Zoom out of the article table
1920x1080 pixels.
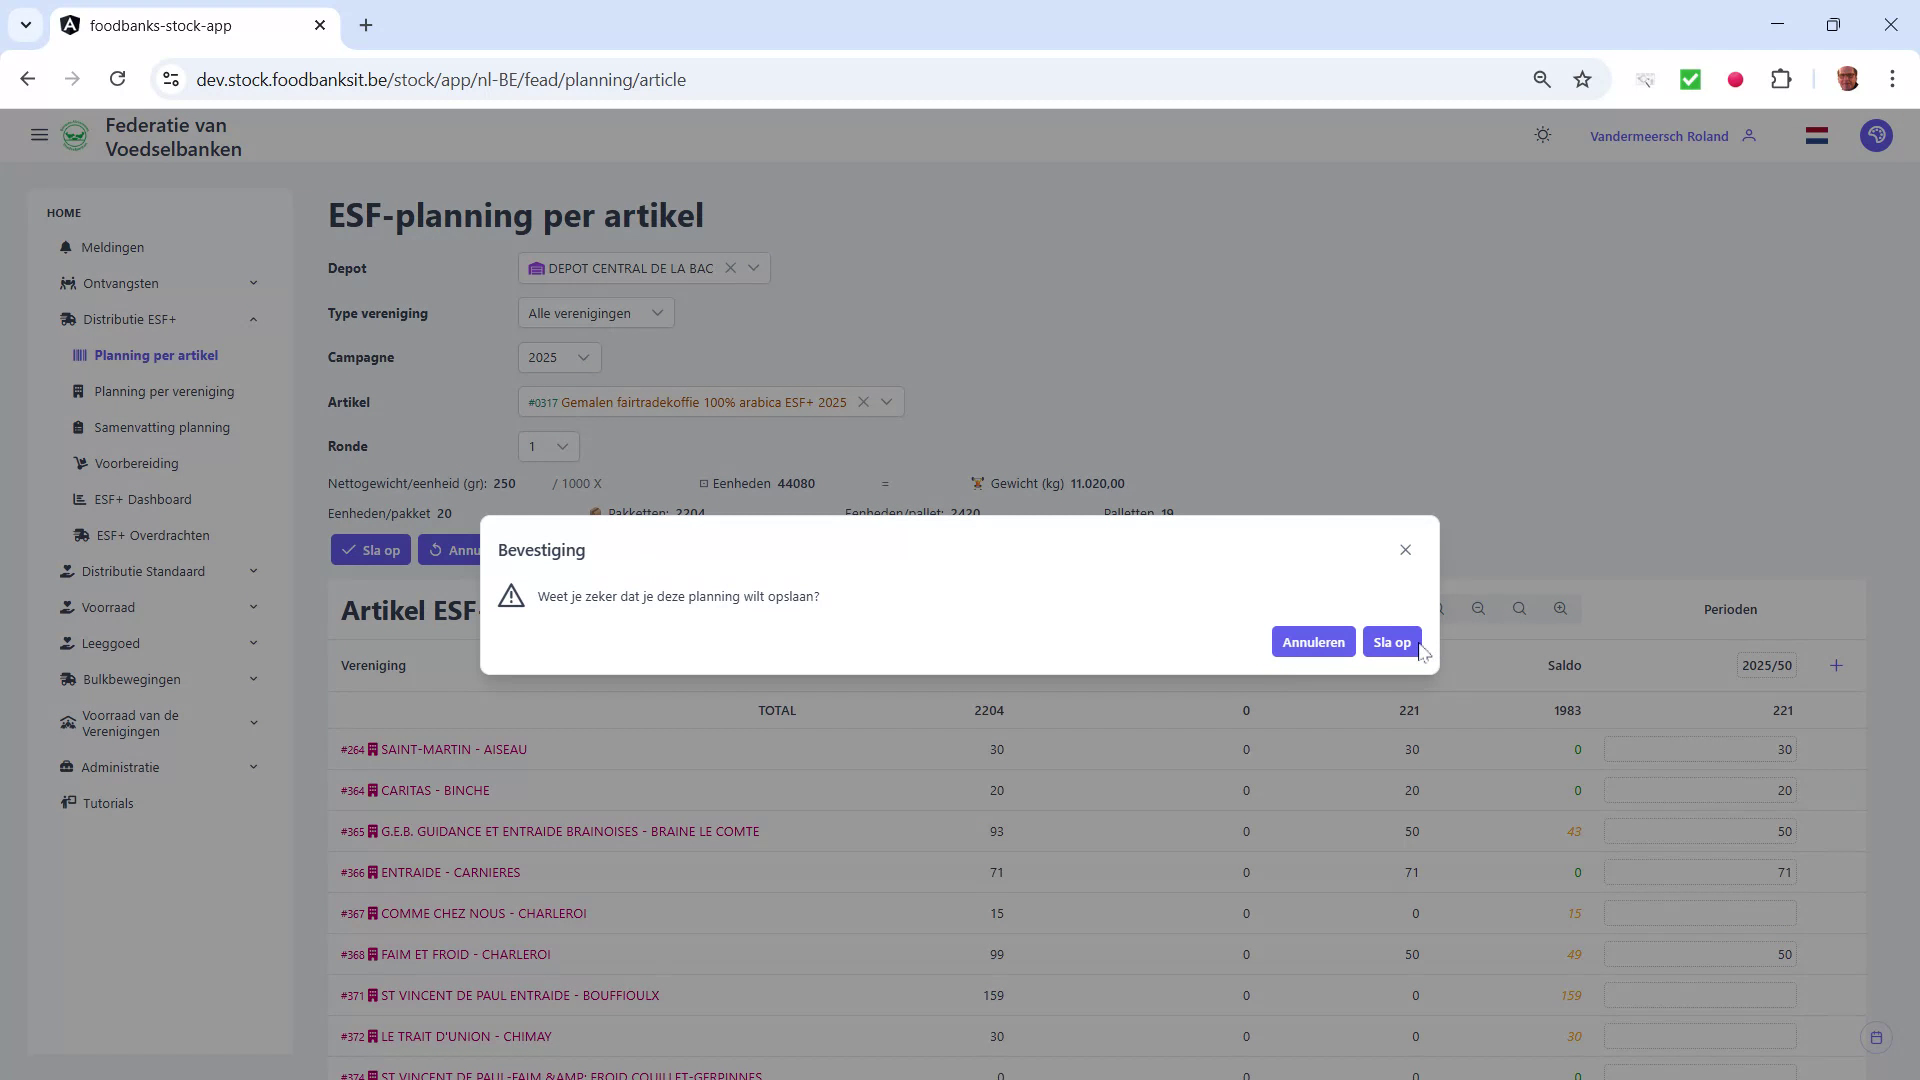pos(1478,608)
